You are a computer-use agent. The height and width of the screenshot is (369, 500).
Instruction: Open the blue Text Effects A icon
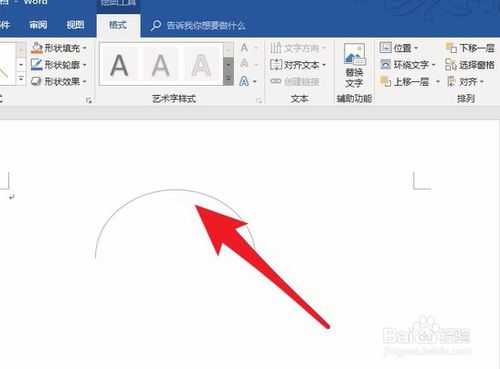[244, 81]
